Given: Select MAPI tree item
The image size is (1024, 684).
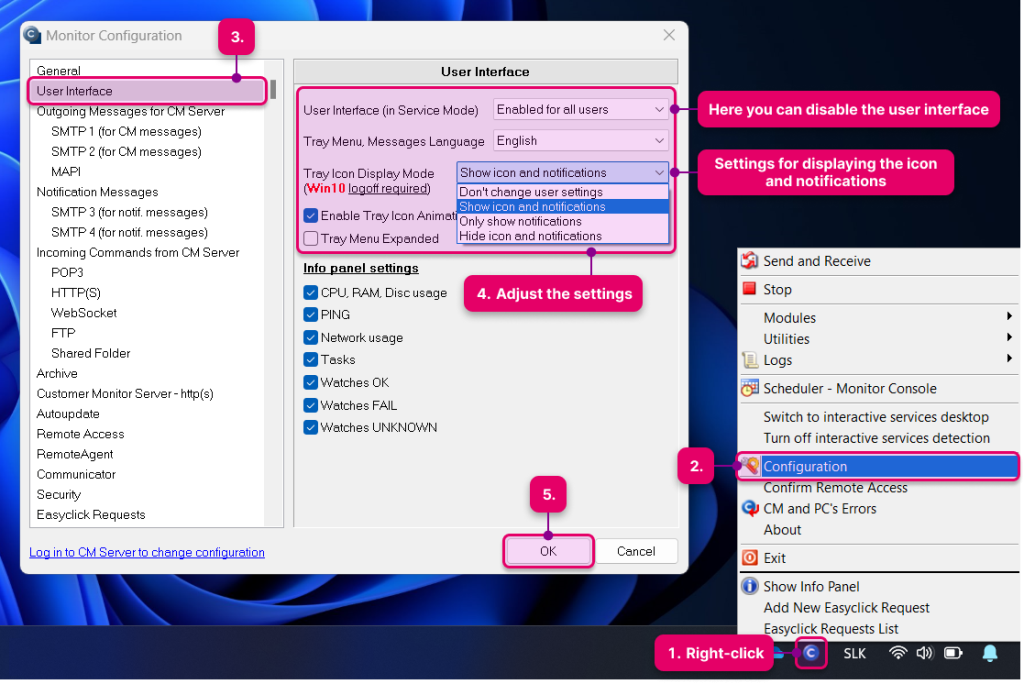Looking at the screenshot, I should point(66,172).
